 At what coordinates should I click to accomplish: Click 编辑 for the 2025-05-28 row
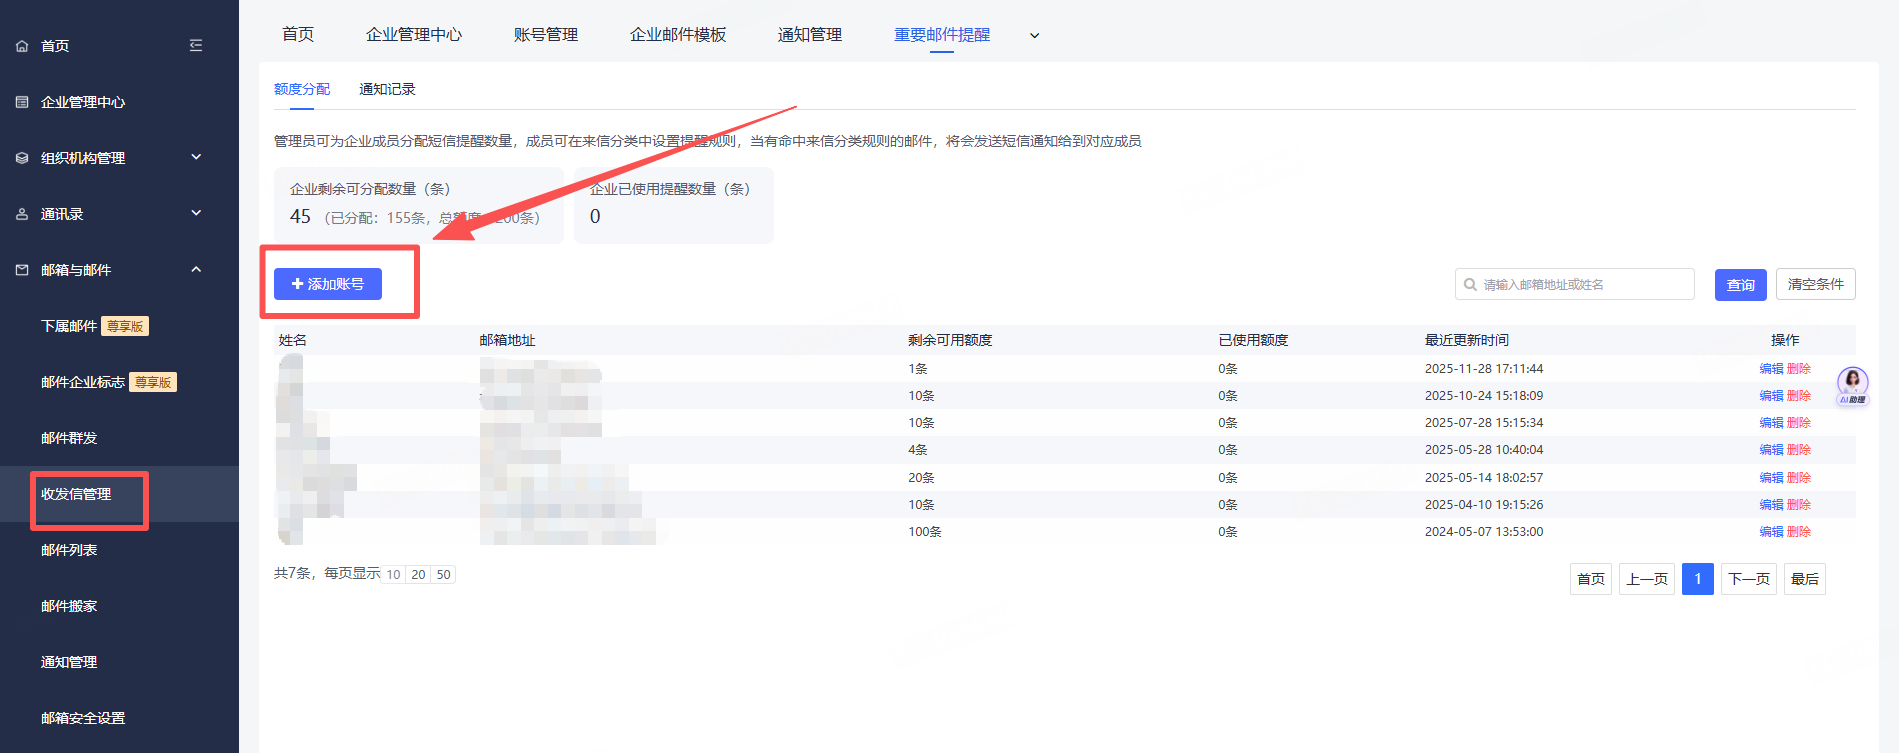click(1771, 450)
